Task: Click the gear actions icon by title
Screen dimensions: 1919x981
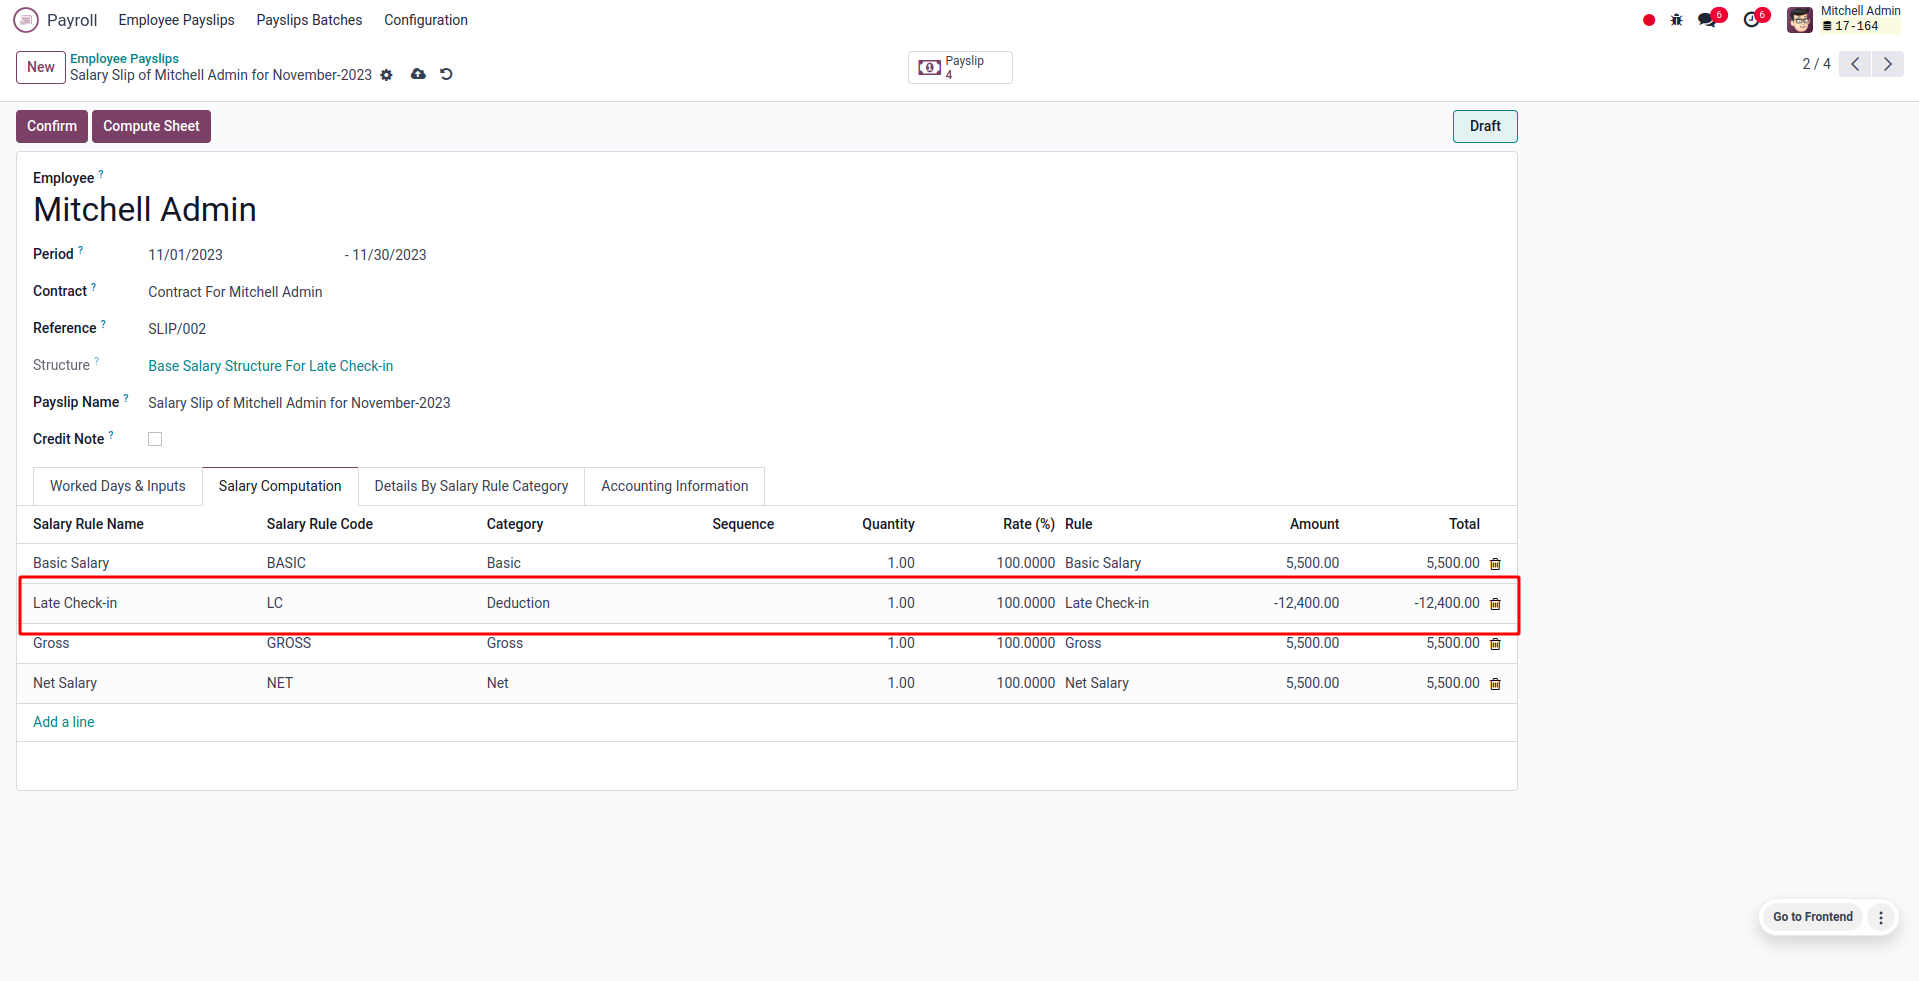Action: pyautogui.click(x=387, y=75)
